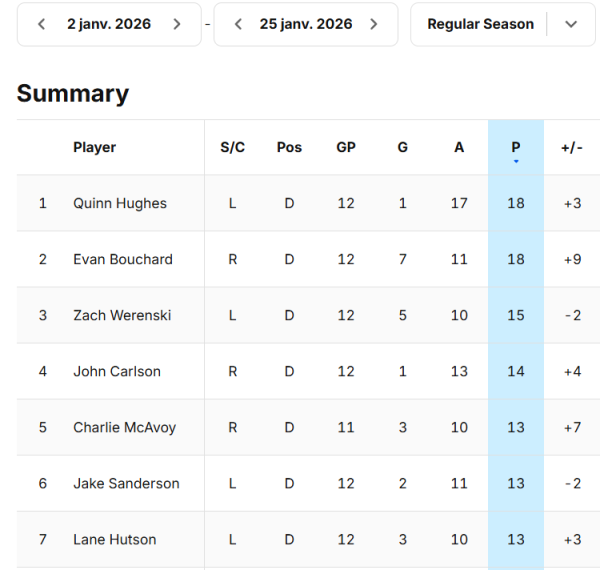The image size is (600, 570).
Task: Sort by G goals column header
Action: point(402,147)
